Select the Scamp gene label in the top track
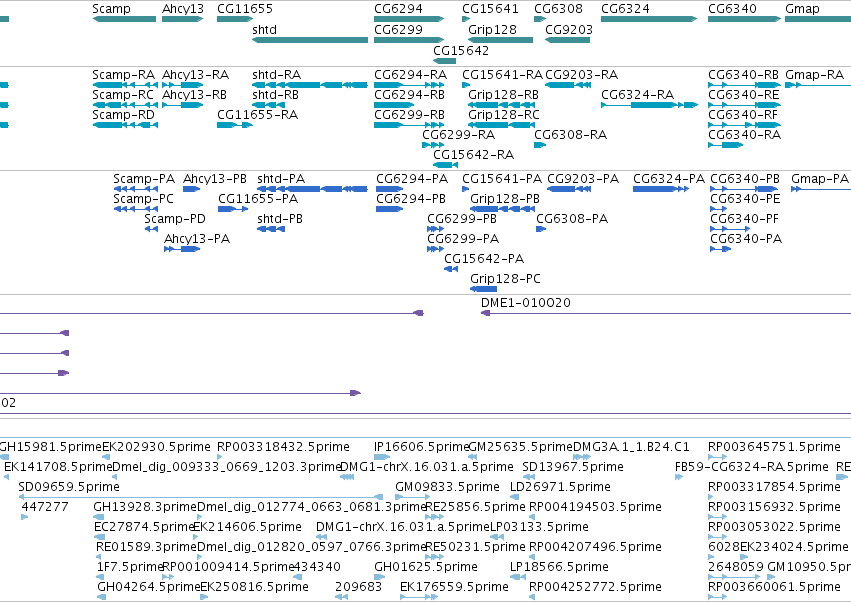This screenshot has height=602, width=851. tap(111, 9)
